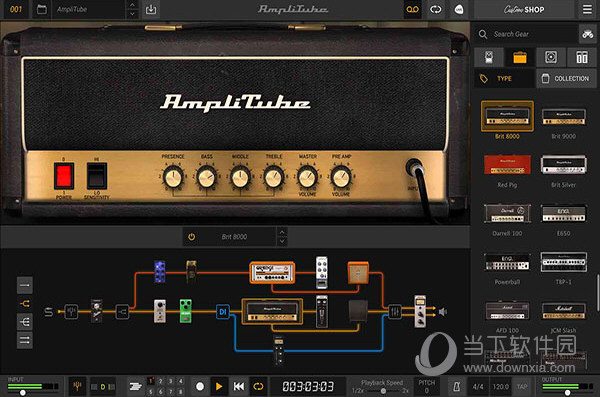Screen dimensions: 600x397
Task: Open the hamburger main menu
Action: pyautogui.click(x=587, y=9)
